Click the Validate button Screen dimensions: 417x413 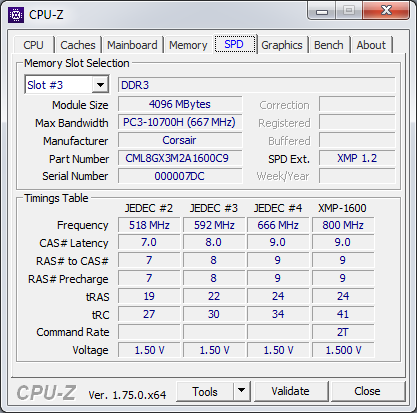pos(291,391)
